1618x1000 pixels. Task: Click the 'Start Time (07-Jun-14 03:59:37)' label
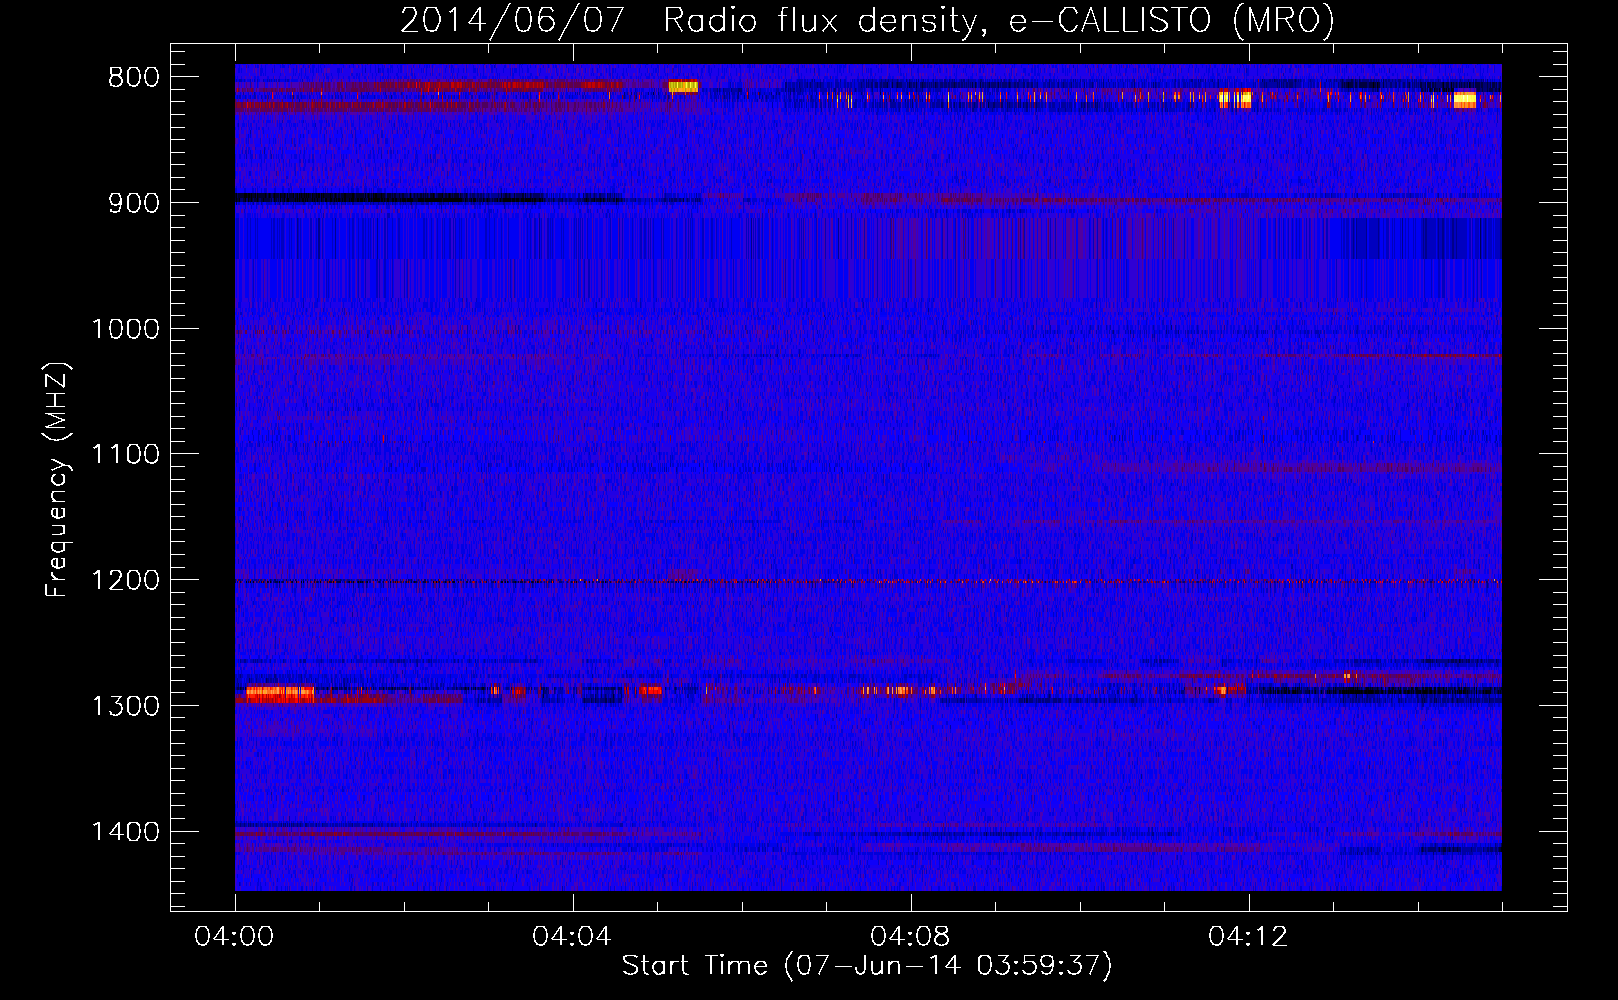pyautogui.click(x=867, y=966)
